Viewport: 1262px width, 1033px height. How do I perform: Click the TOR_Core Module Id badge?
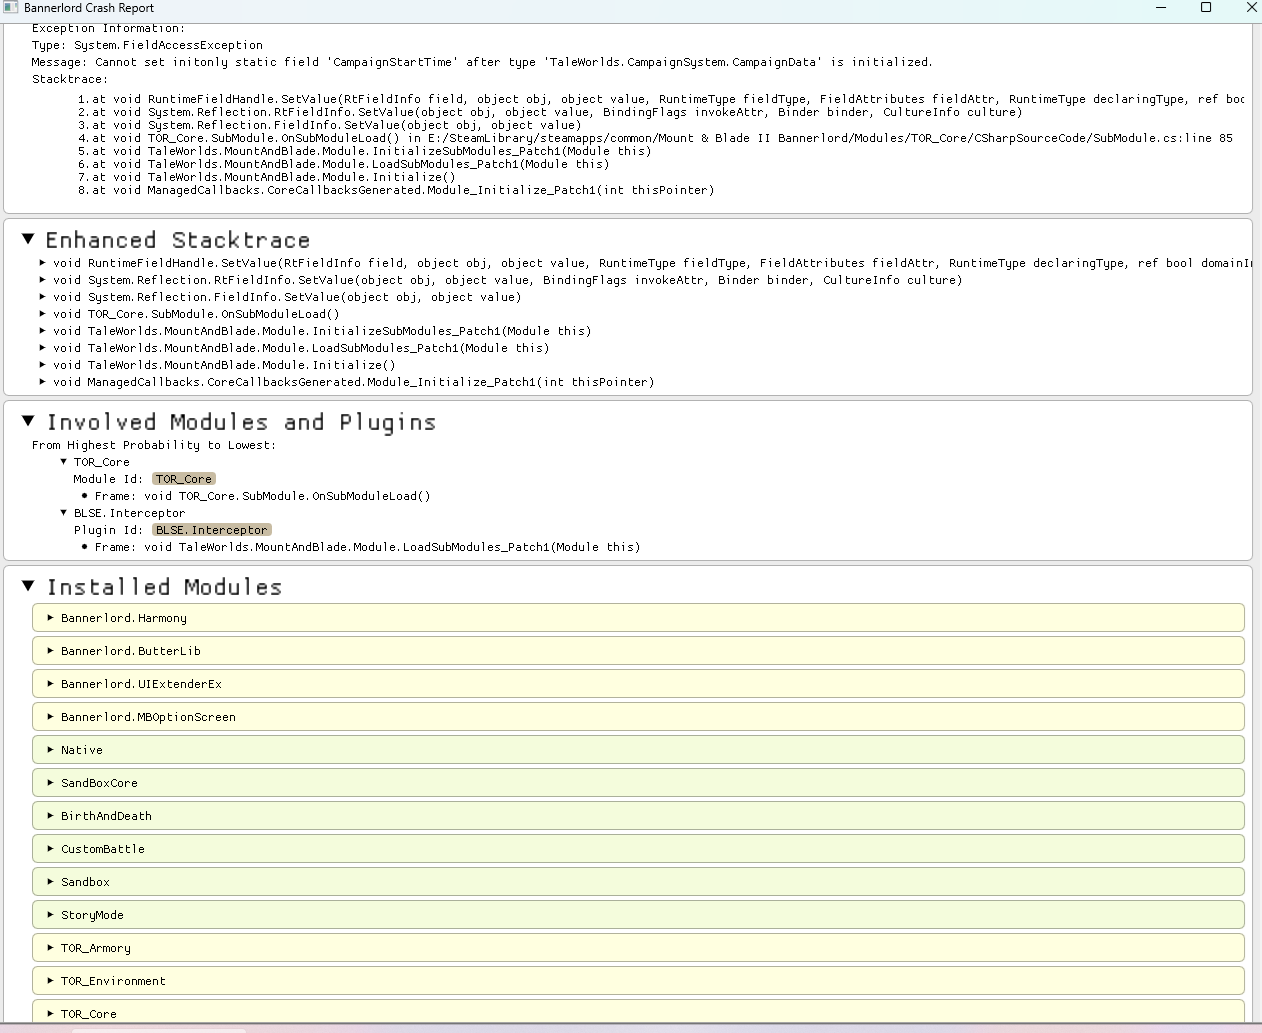(184, 479)
